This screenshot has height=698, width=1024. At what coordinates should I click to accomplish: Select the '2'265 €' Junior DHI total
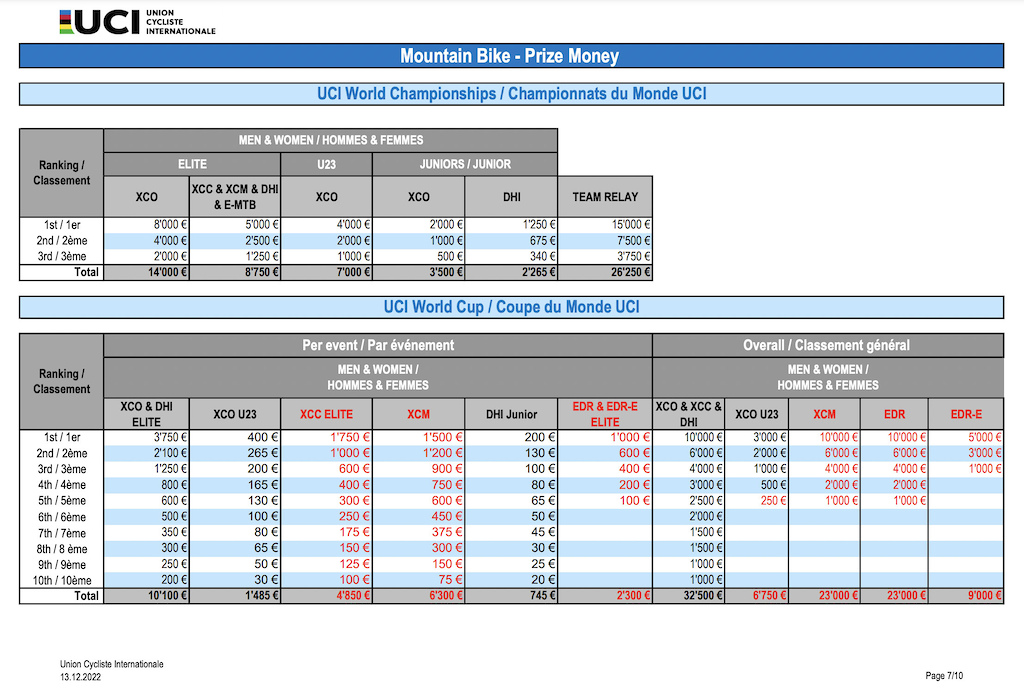click(511, 272)
